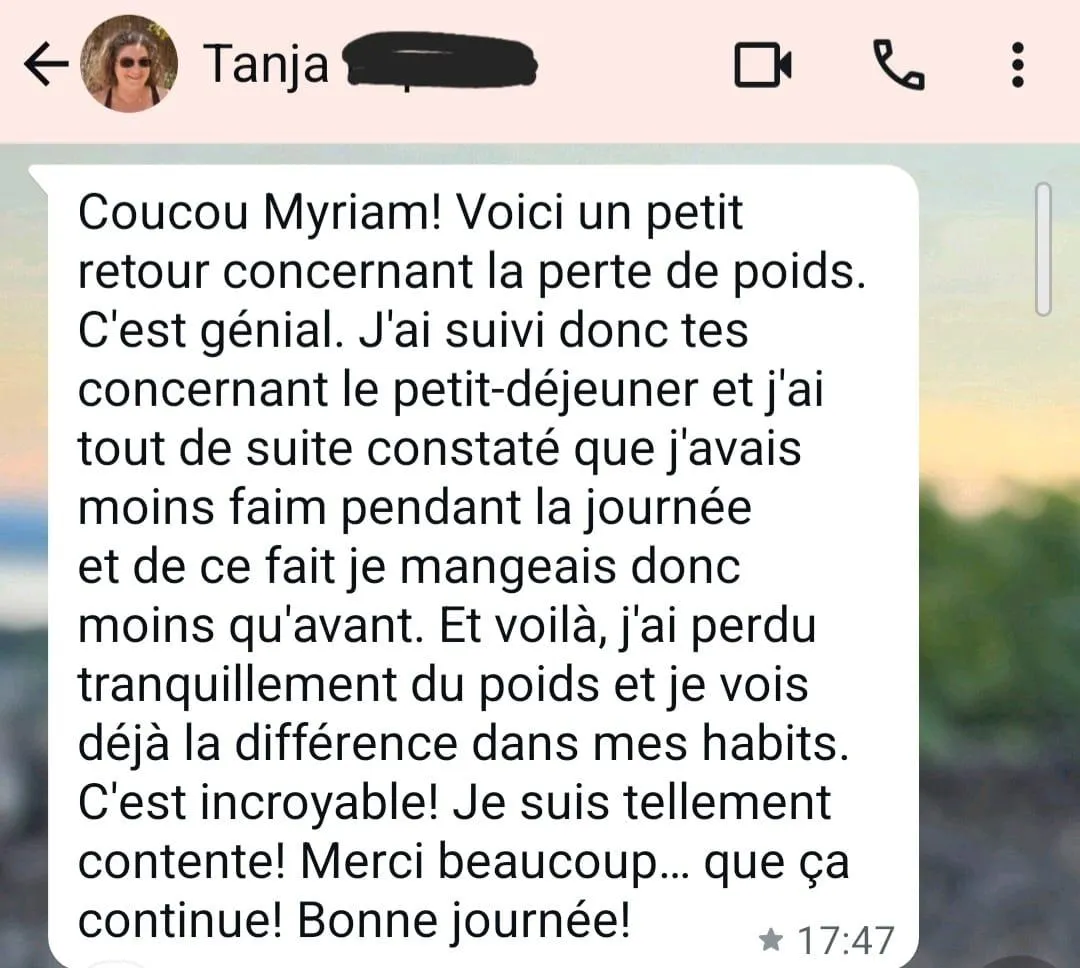
Task: Click the words "Coucou Myriam!" in the message
Action: tap(259, 212)
